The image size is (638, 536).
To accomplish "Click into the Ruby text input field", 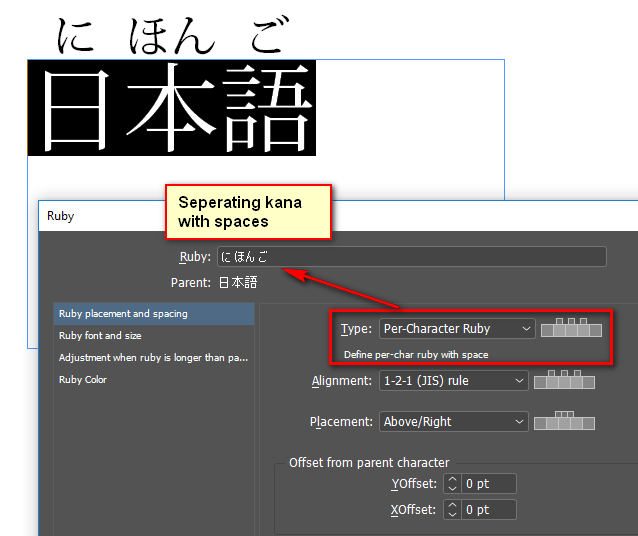I will coord(410,257).
